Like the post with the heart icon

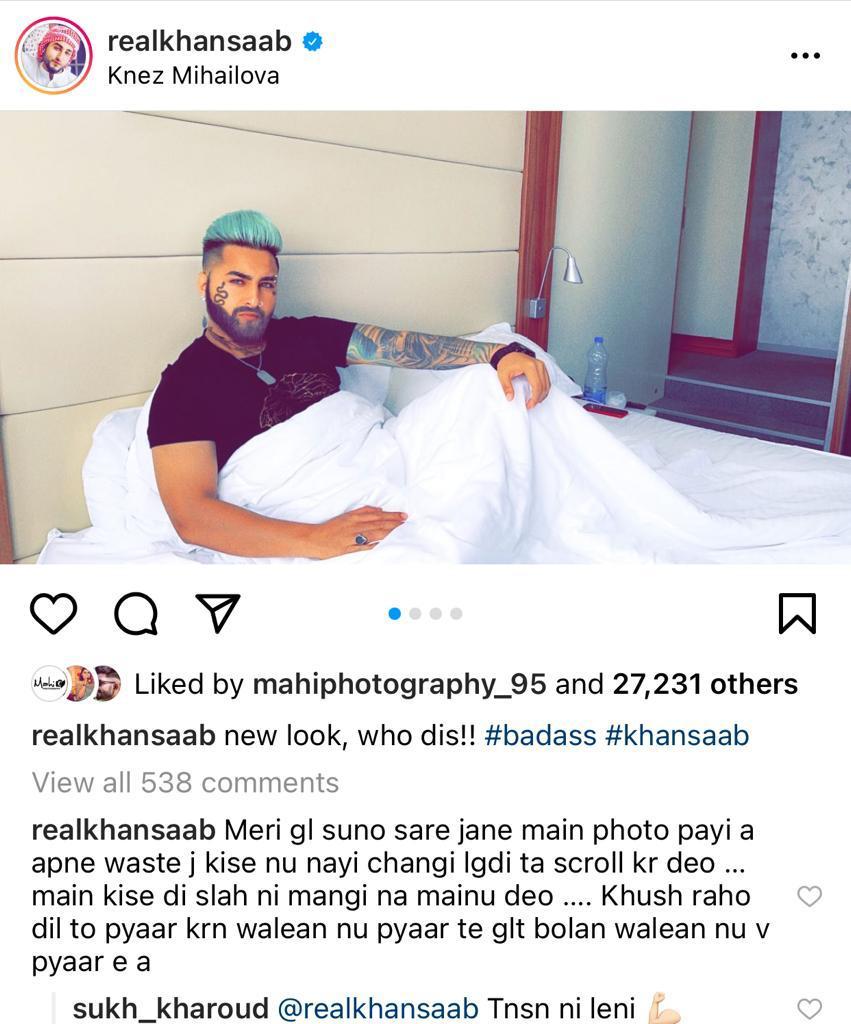click(x=54, y=614)
